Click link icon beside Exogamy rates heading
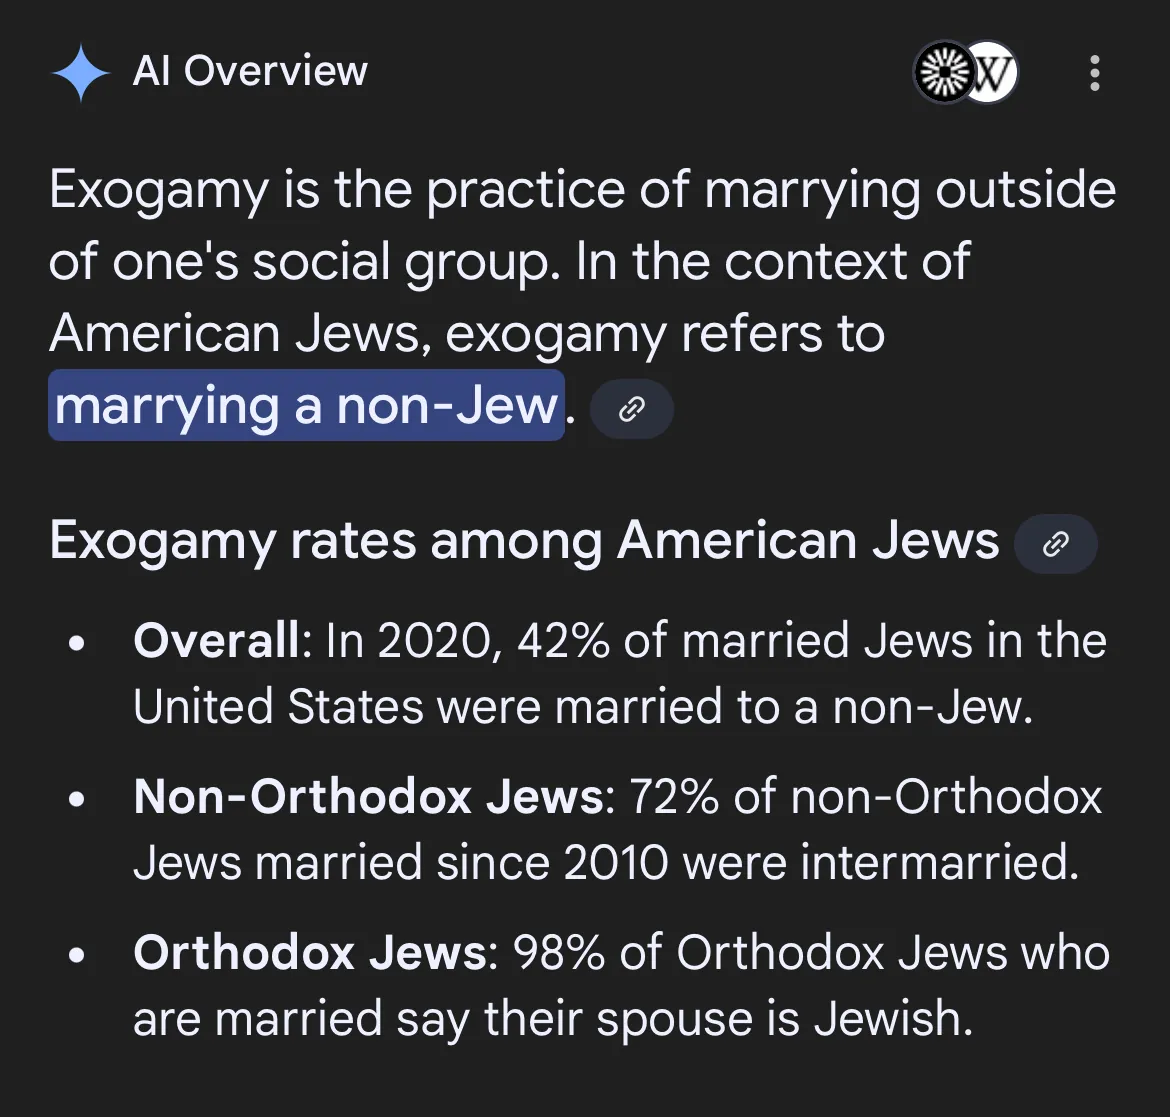 (x=1055, y=544)
